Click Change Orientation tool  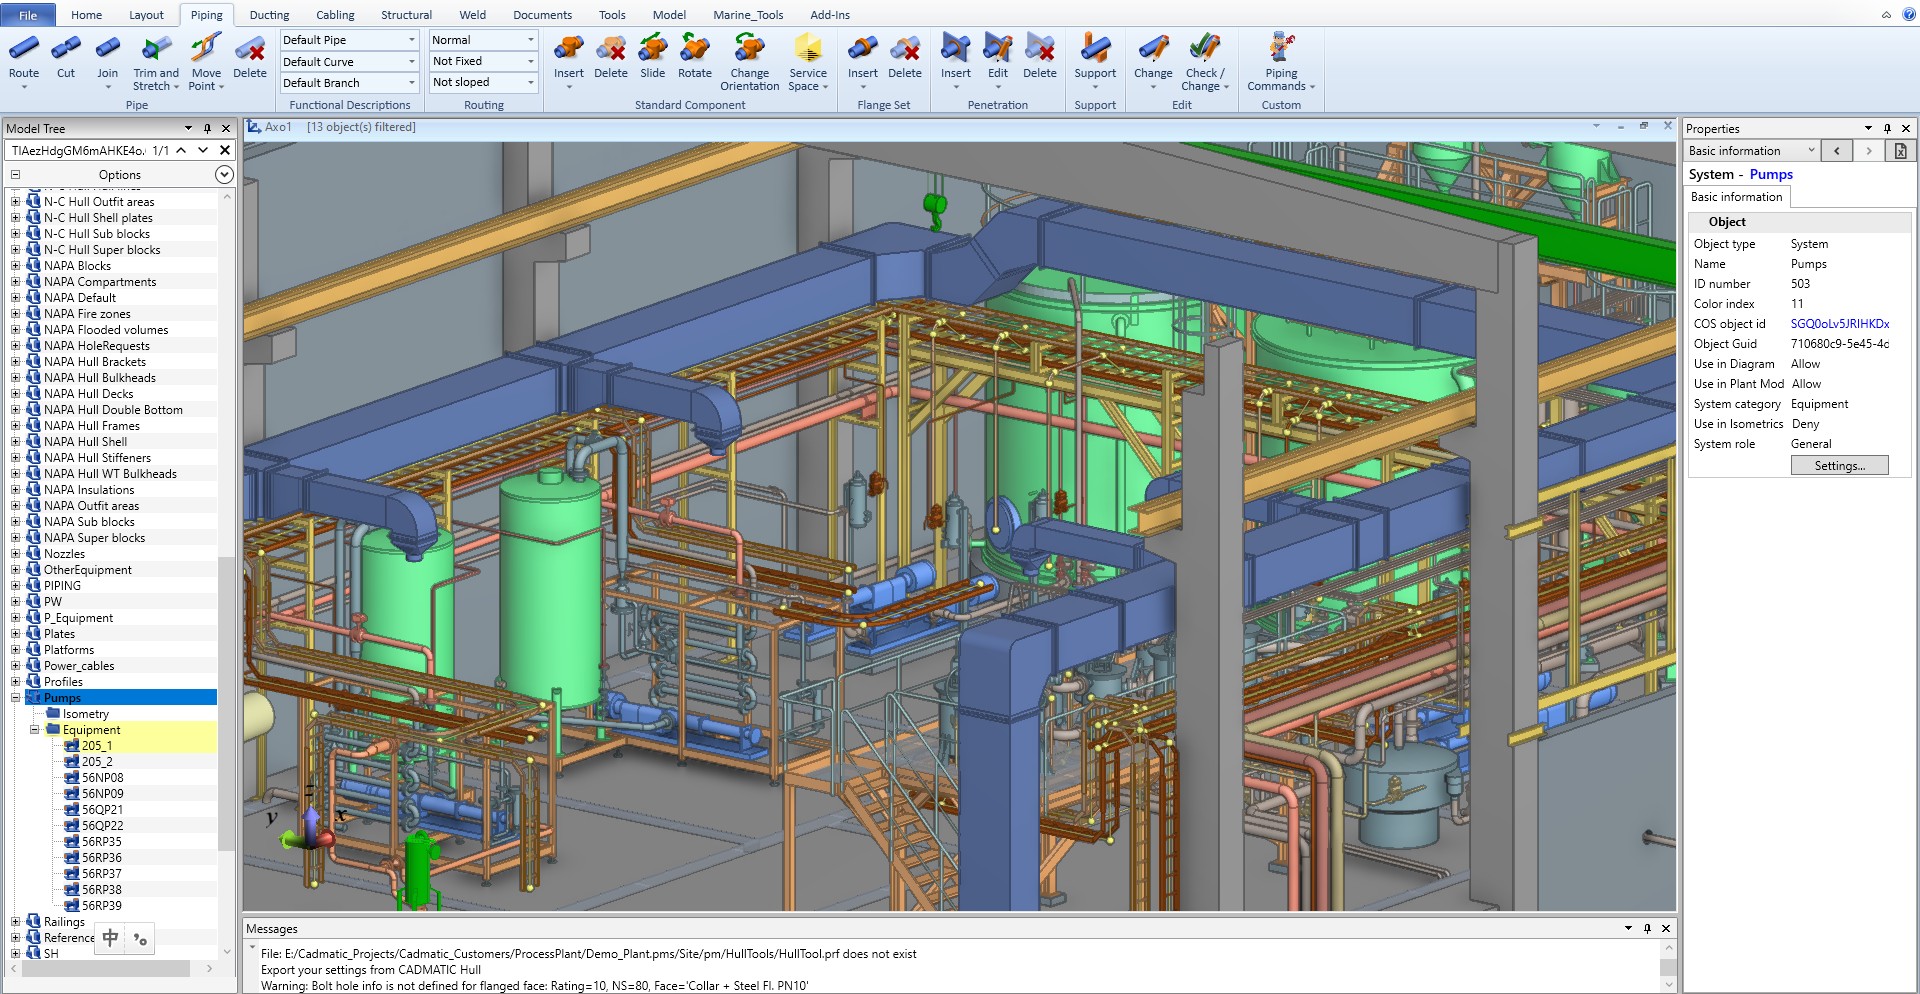[750, 62]
